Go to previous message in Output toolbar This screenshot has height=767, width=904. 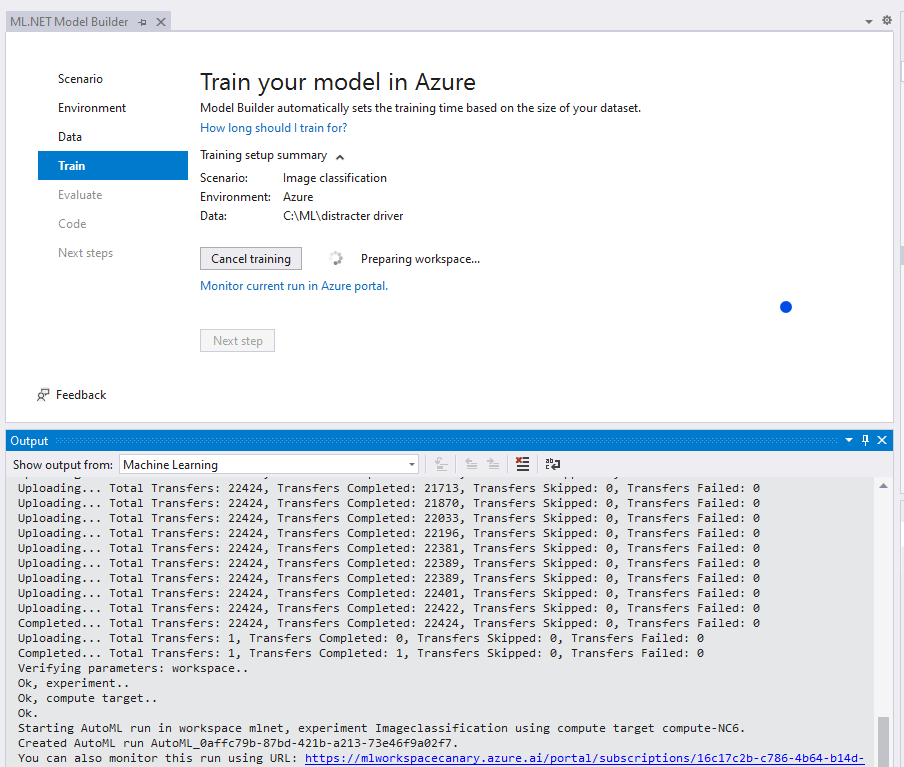coord(470,464)
